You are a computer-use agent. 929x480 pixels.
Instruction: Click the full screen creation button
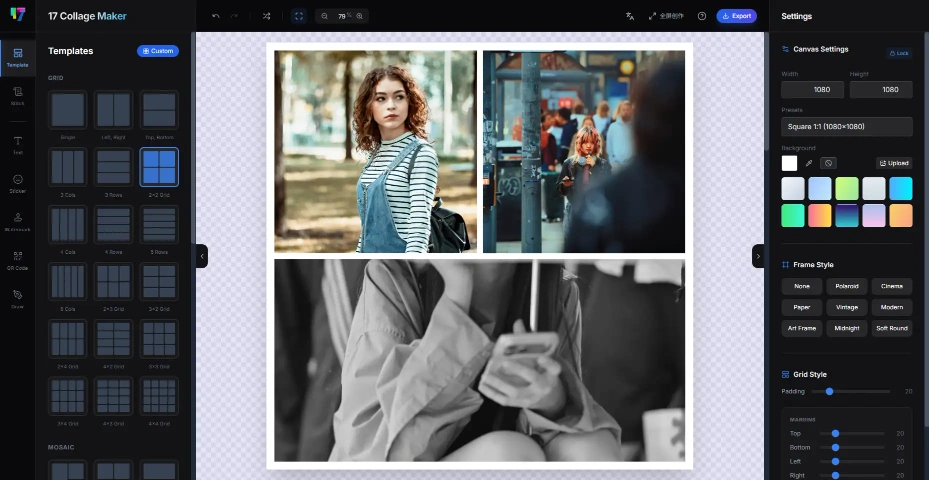(x=666, y=16)
